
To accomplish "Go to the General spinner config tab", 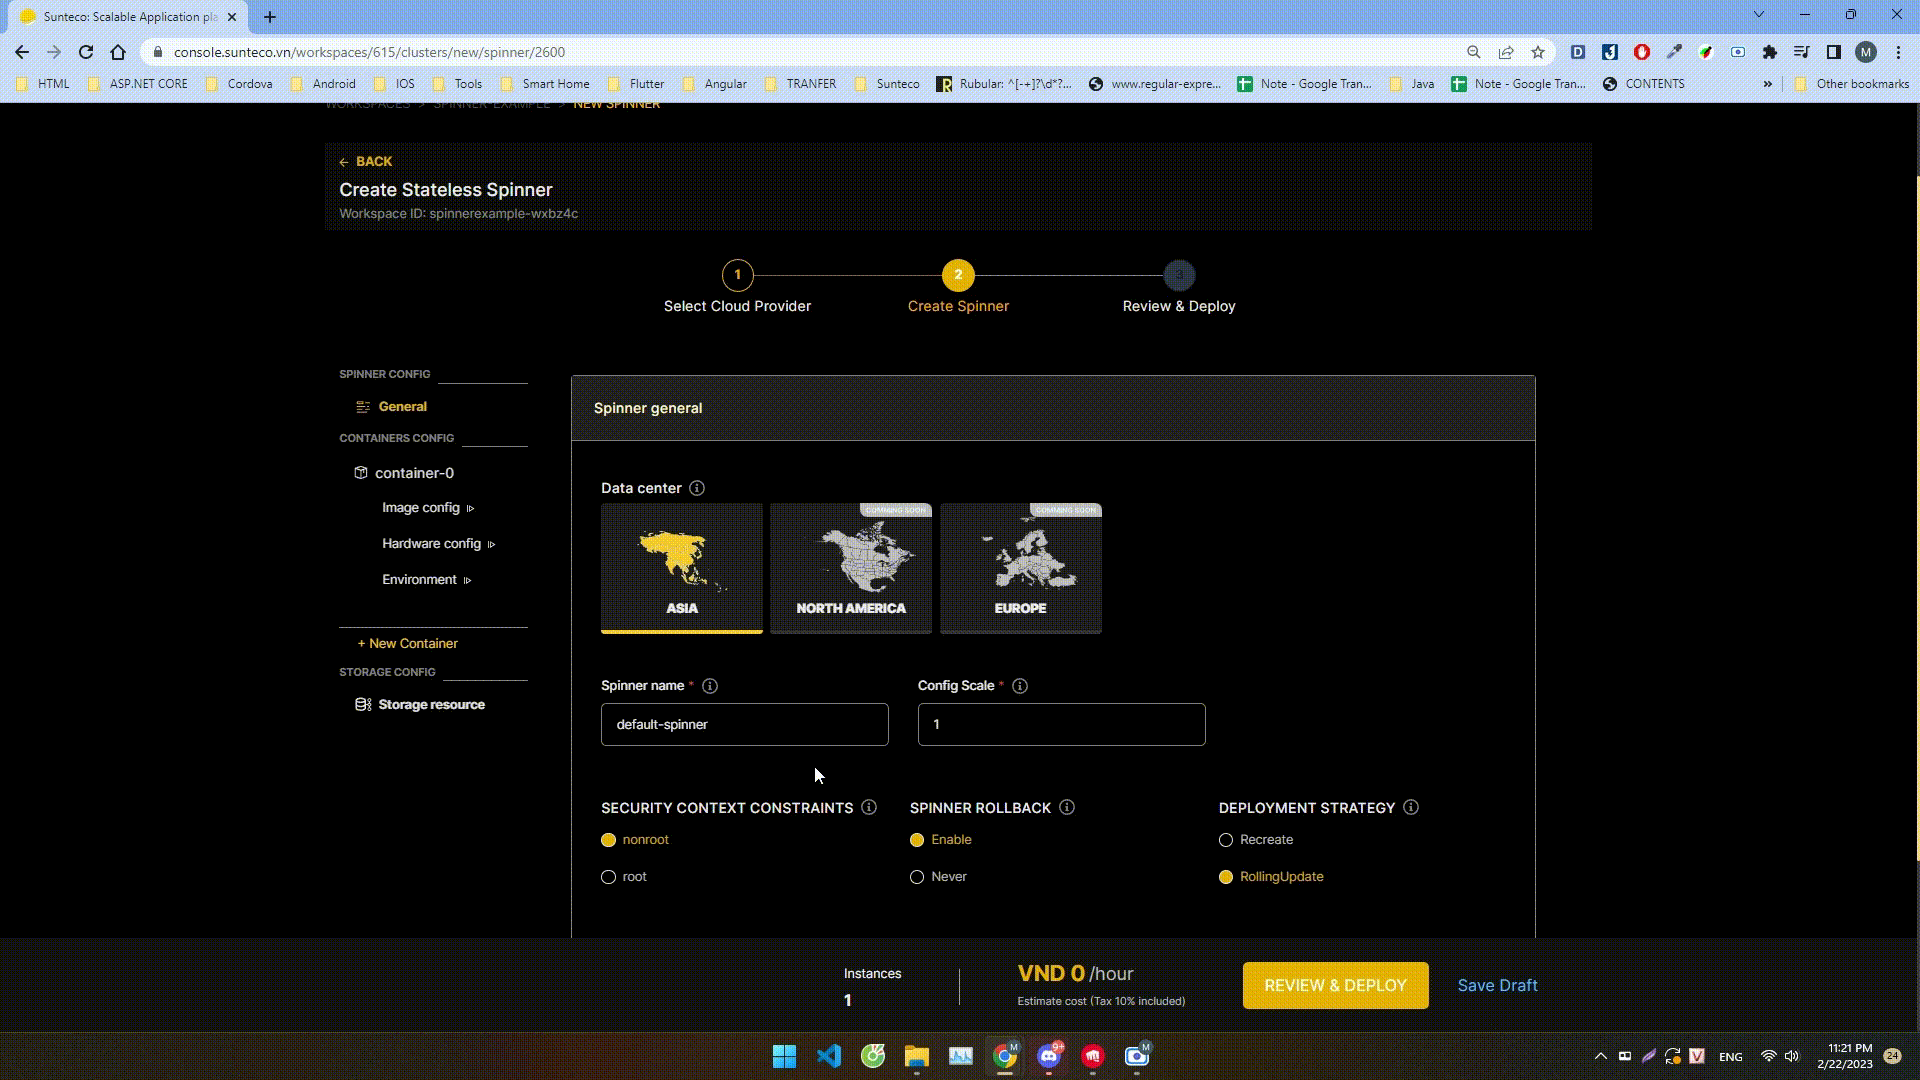I will click(402, 407).
